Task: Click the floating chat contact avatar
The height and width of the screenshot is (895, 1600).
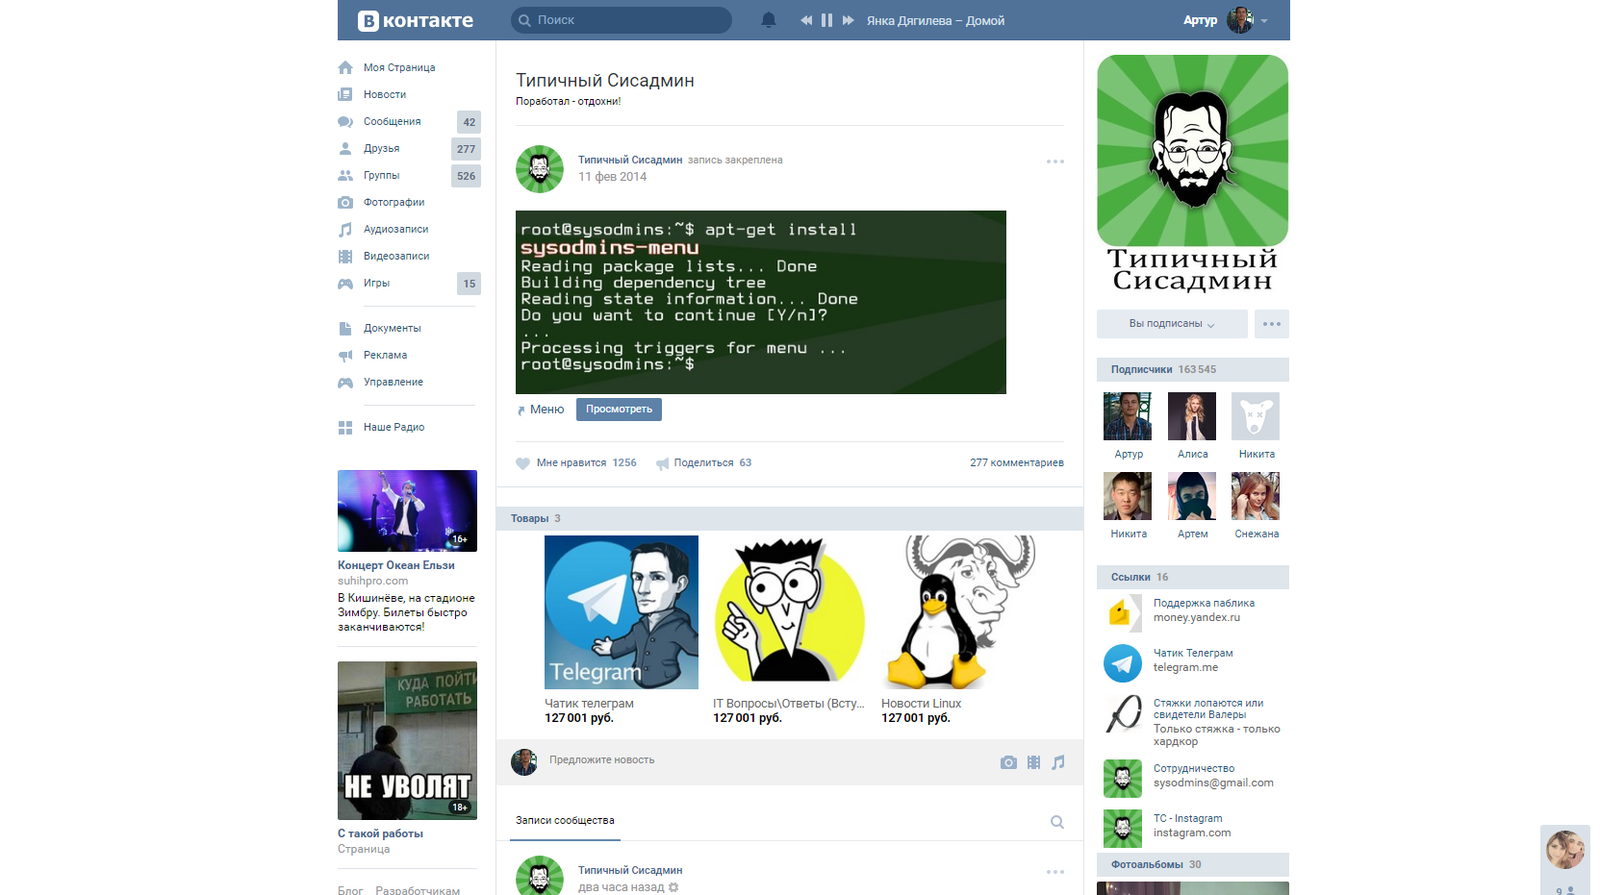Action: point(1565,851)
